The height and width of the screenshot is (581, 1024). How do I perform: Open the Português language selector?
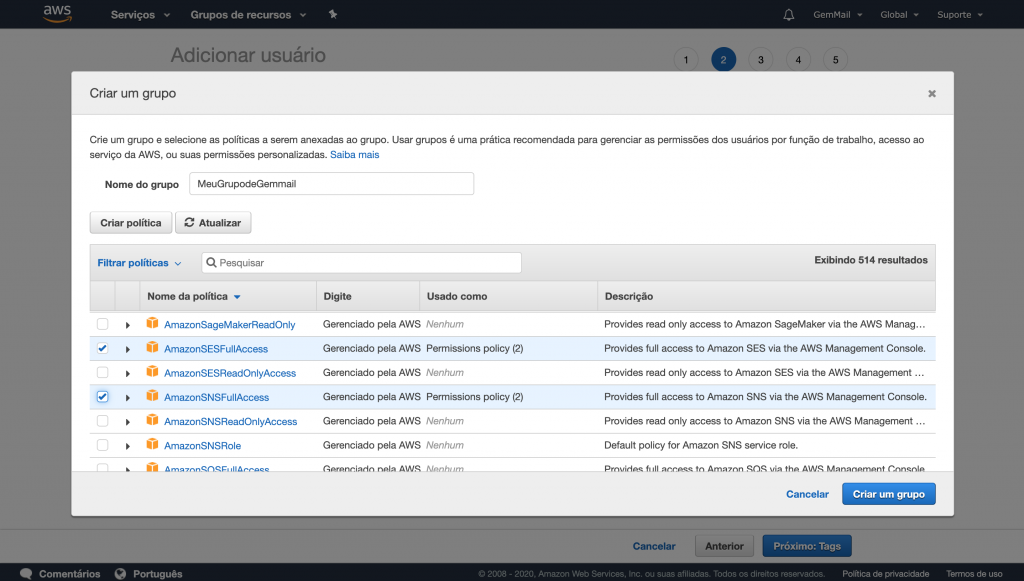click(x=148, y=573)
